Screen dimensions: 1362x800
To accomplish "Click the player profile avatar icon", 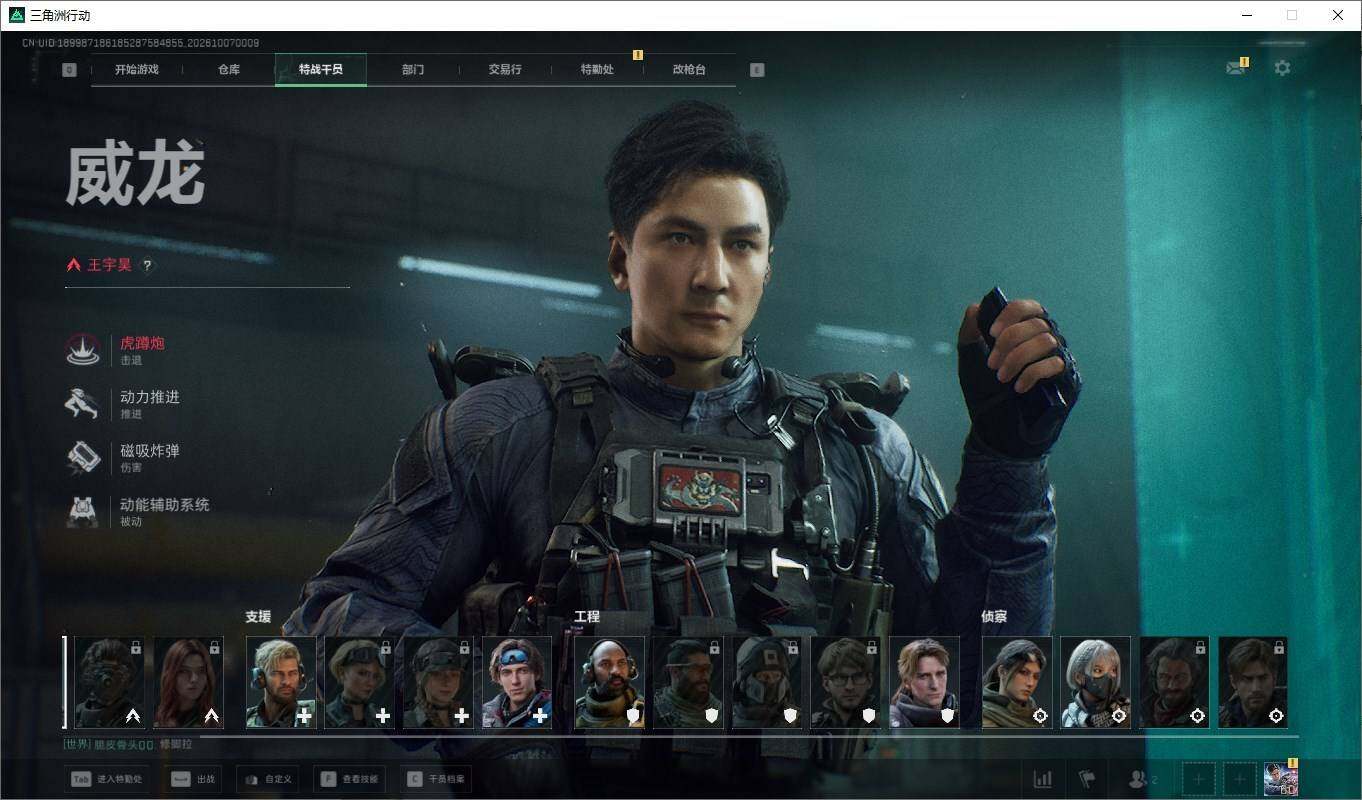I will point(1281,779).
